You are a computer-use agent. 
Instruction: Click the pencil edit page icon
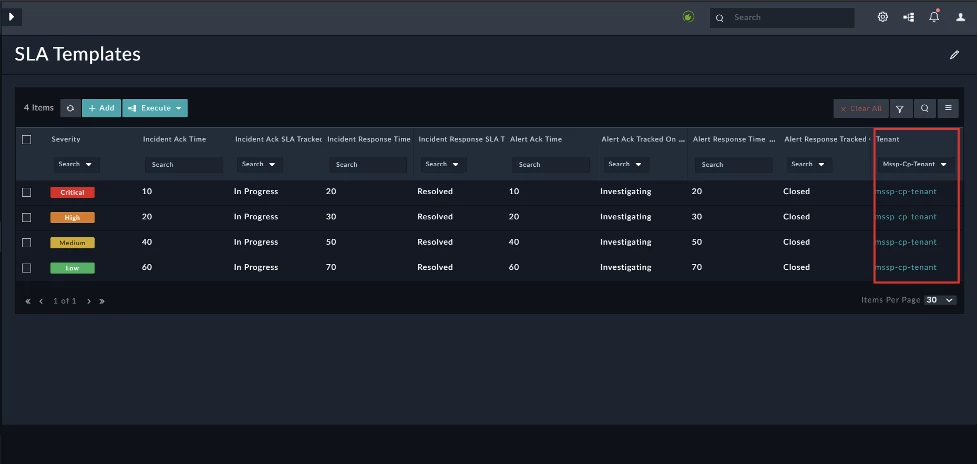pyautogui.click(x=954, y=55)
